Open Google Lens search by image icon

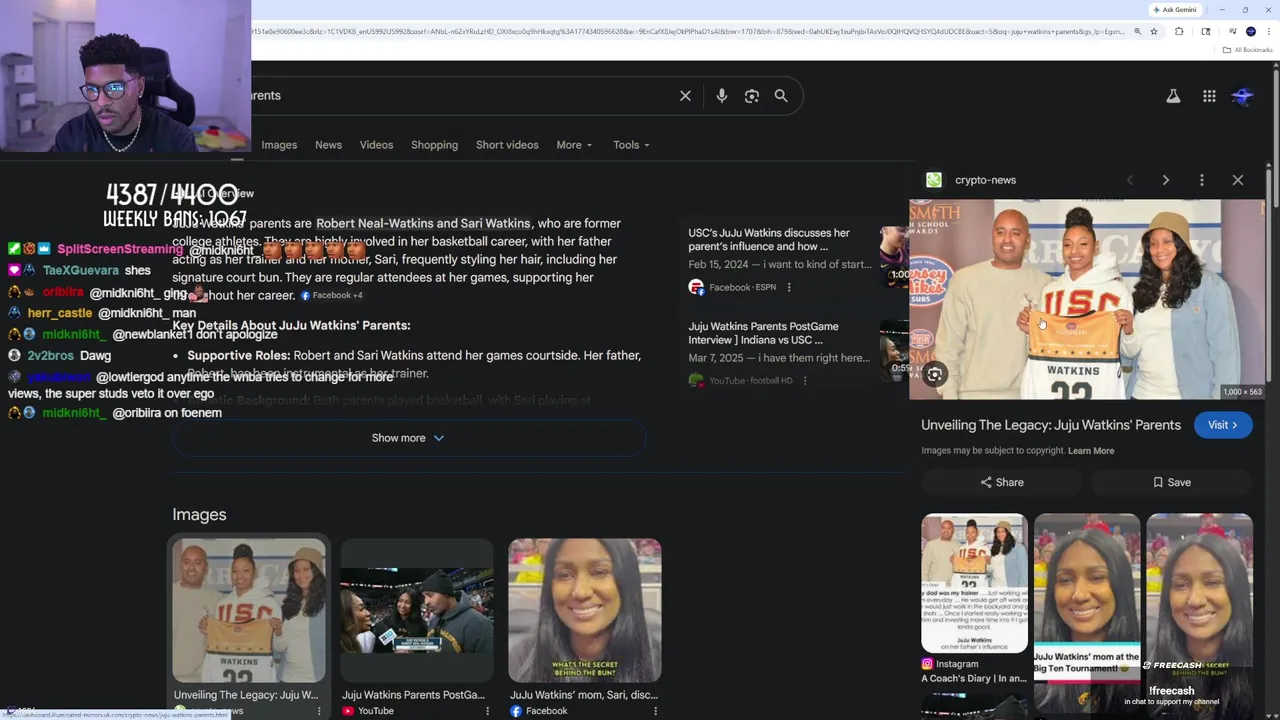point(752,96)
